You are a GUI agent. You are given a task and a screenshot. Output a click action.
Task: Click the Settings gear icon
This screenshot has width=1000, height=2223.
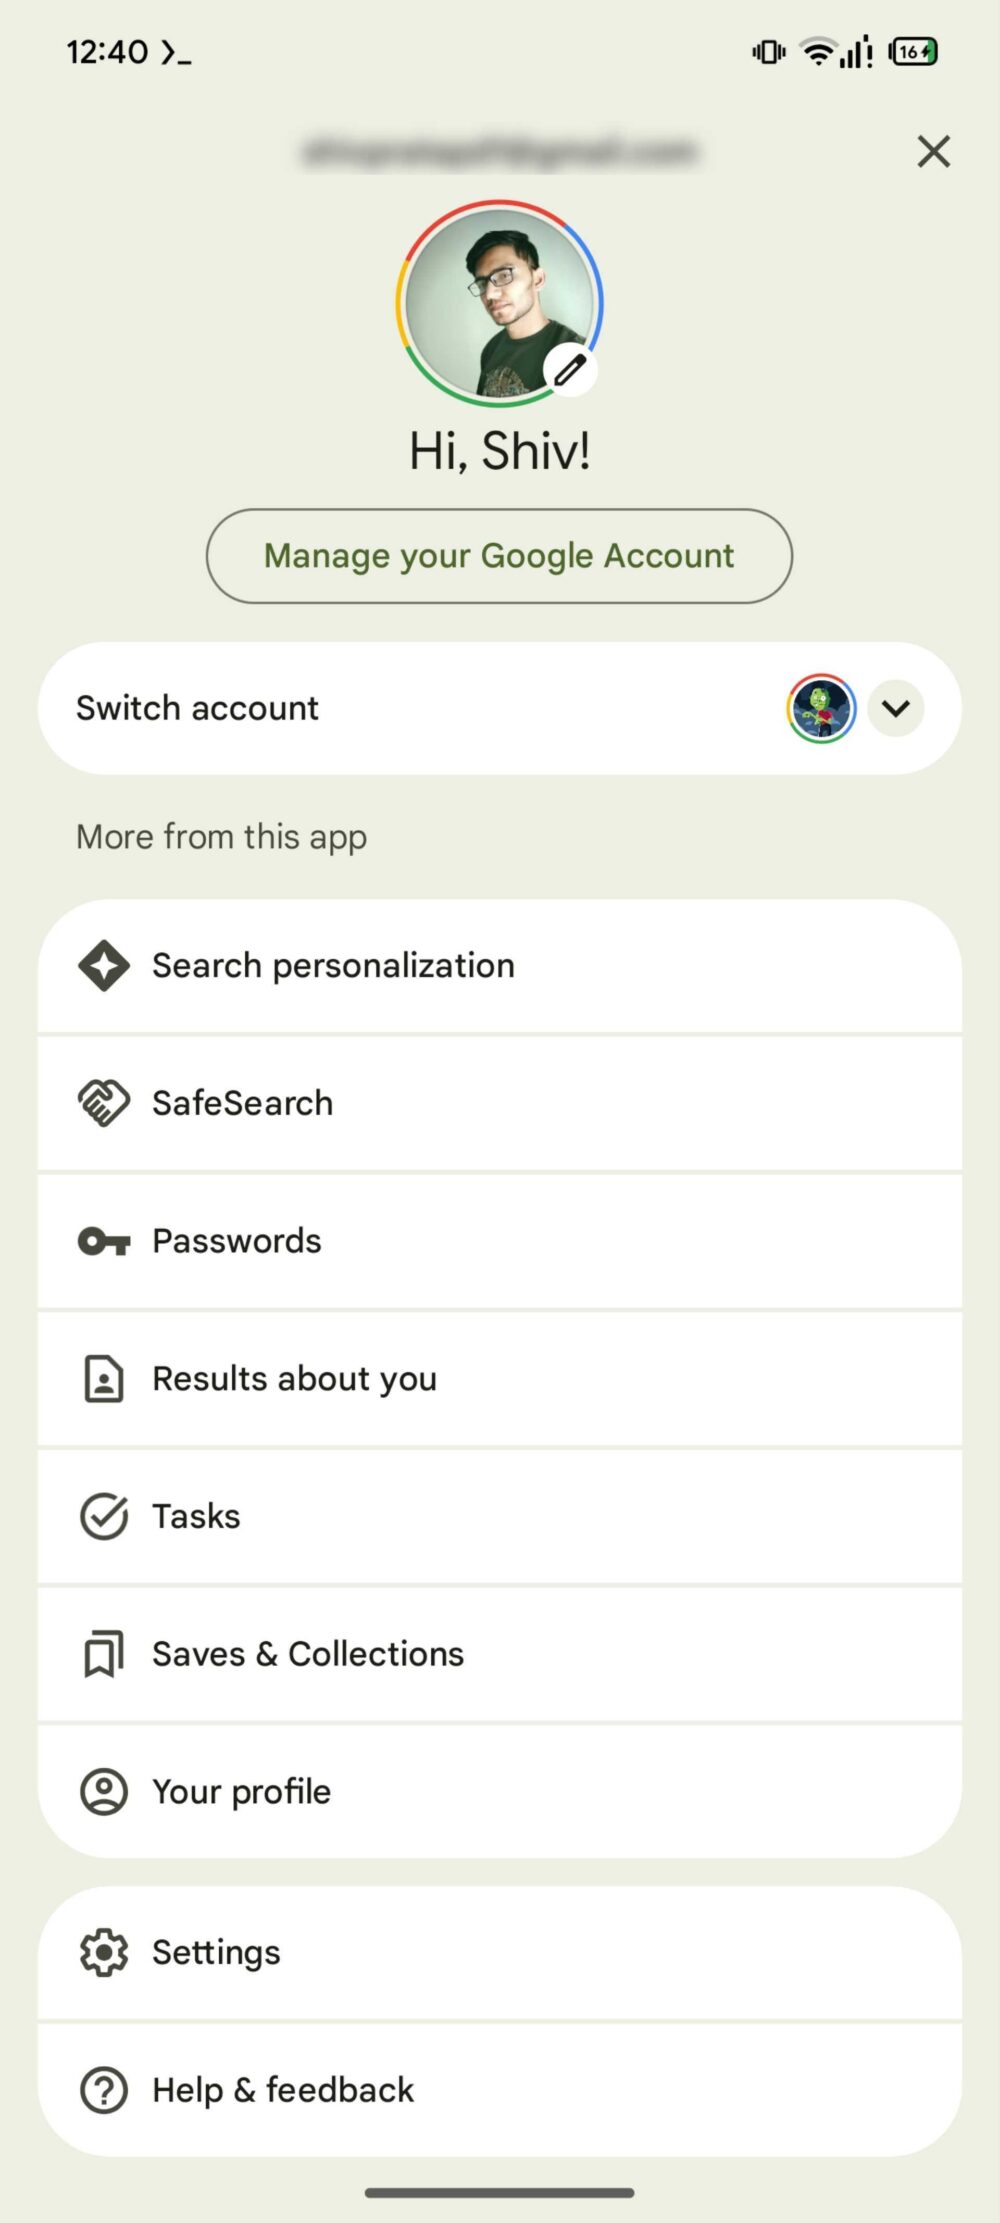coord(103,1951)
